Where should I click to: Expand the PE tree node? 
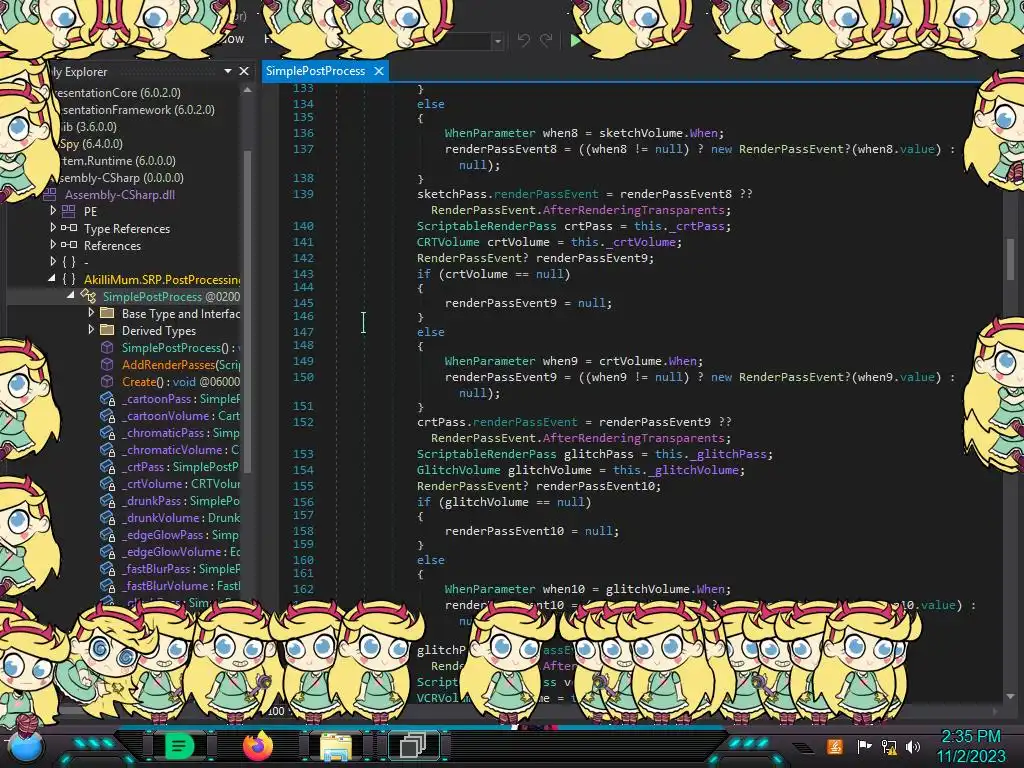tap(53, 211)
